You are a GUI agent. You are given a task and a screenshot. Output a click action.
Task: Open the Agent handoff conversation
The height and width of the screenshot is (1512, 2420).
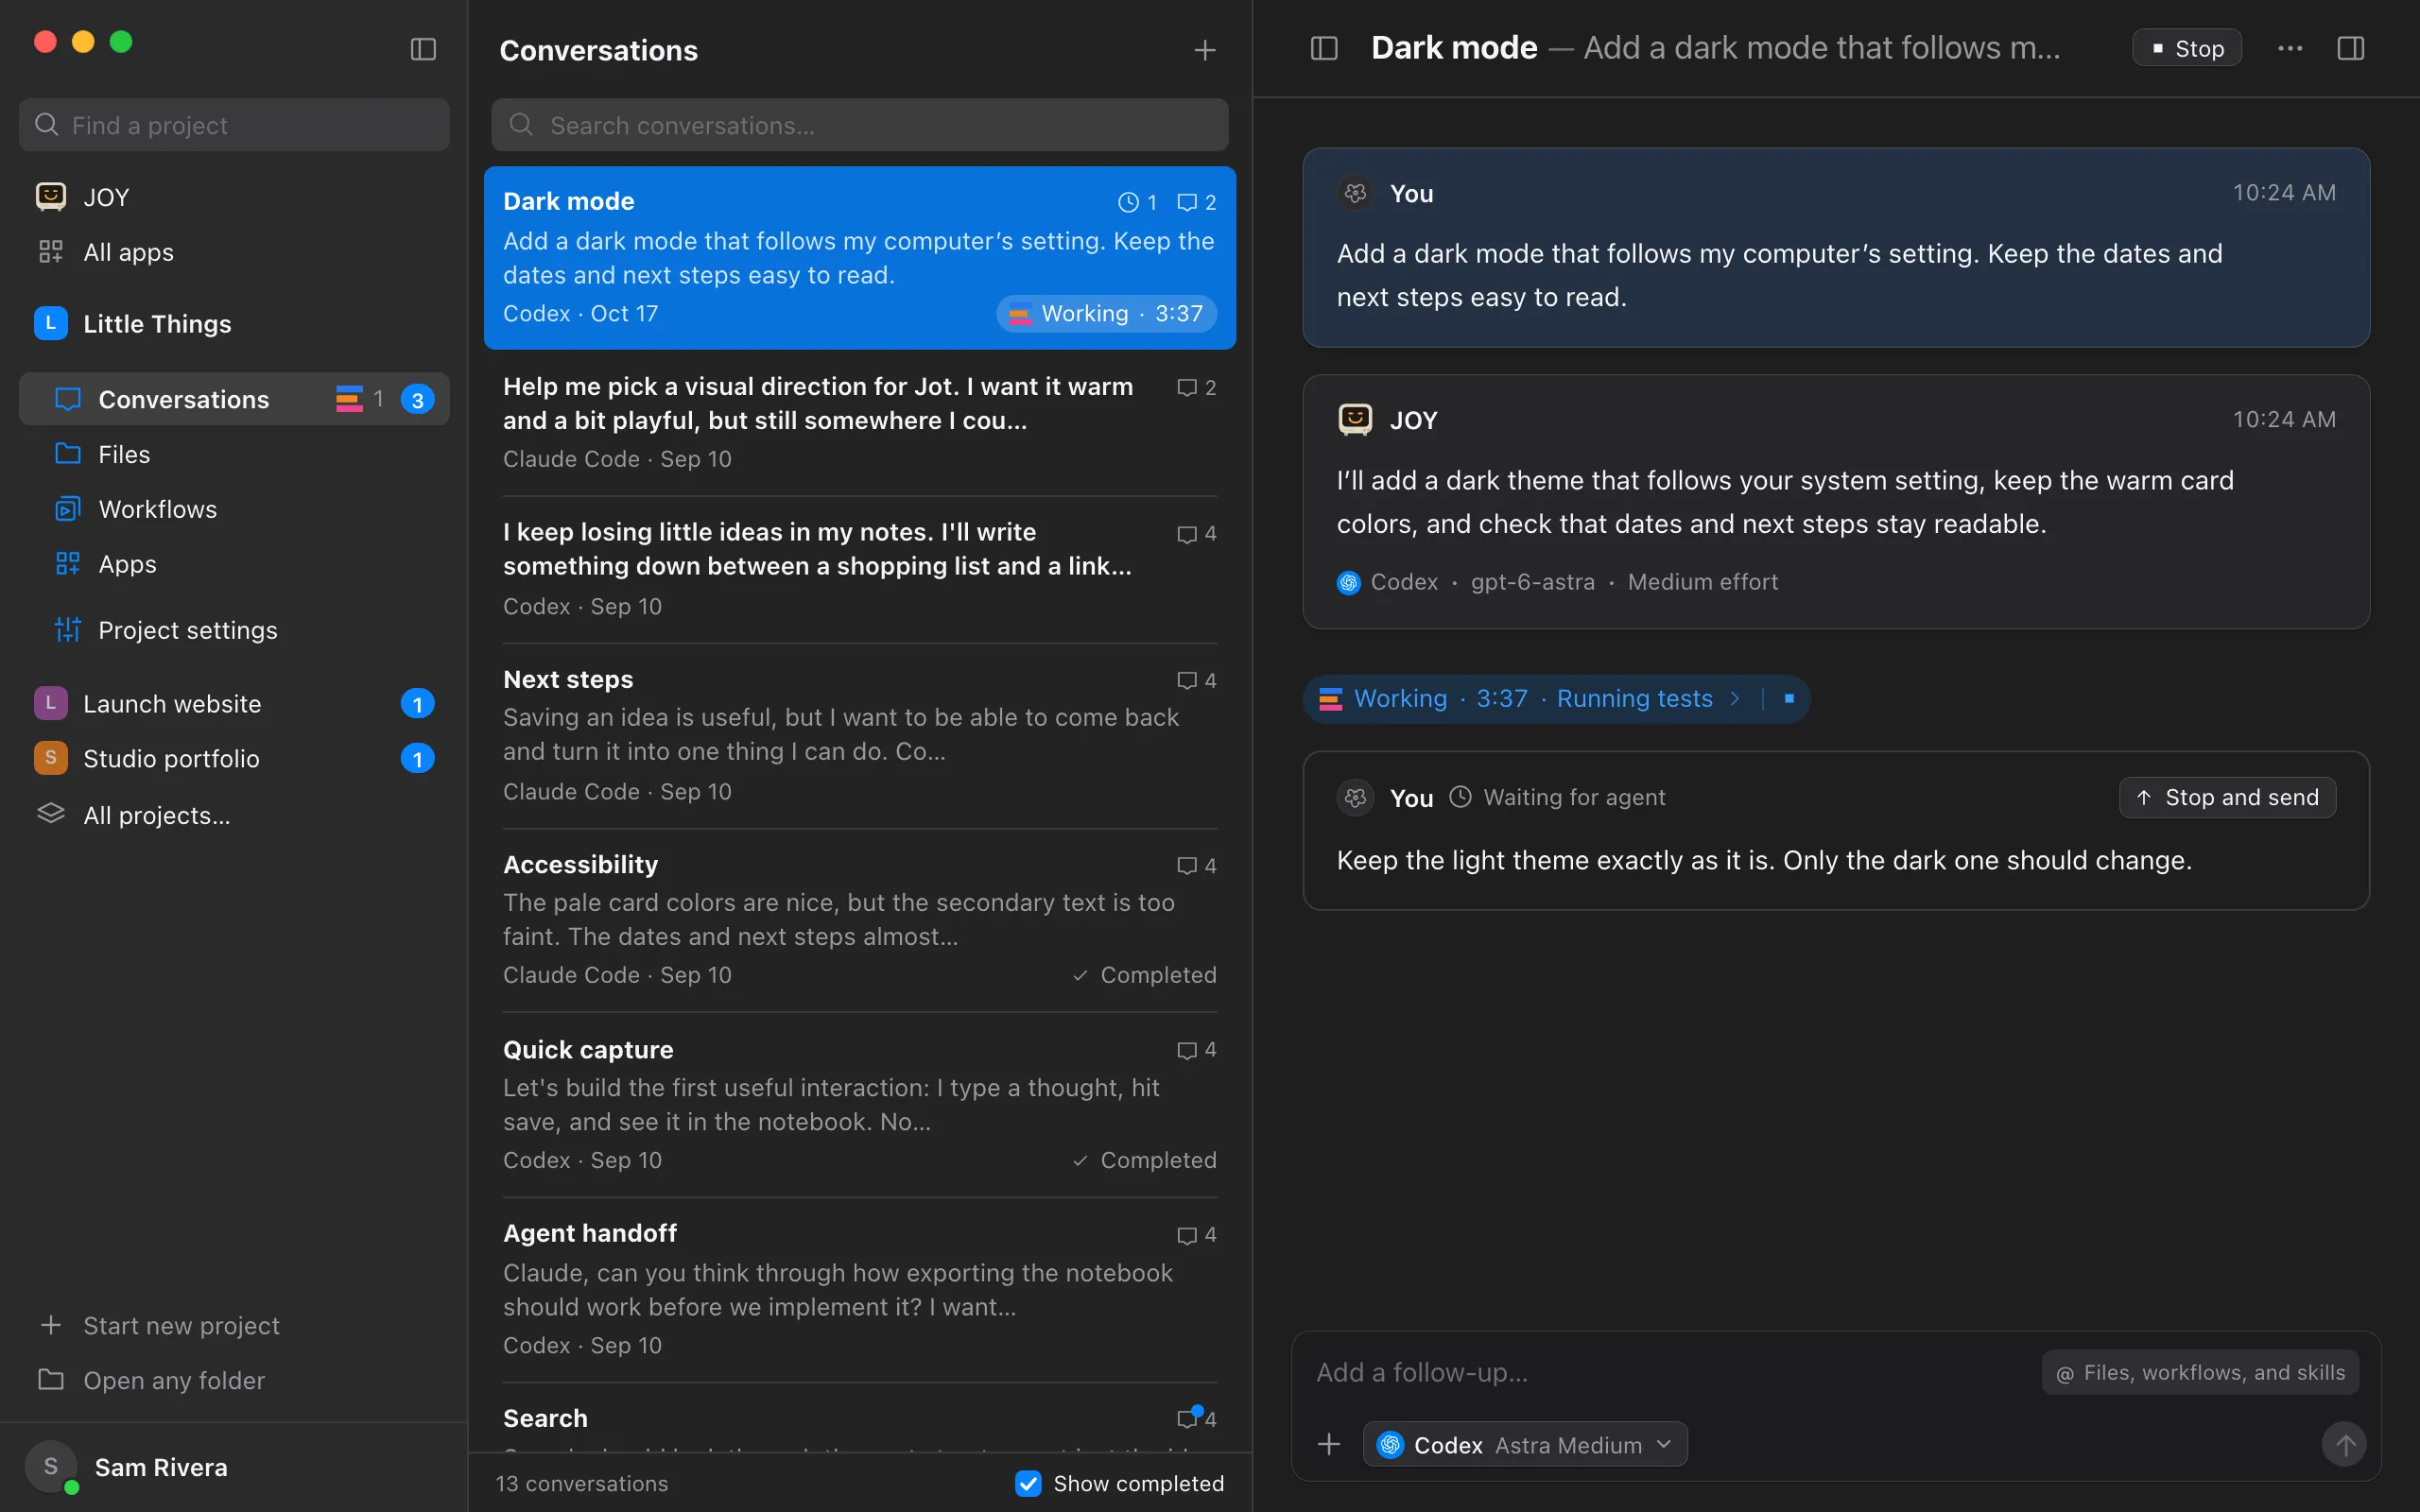pos(860,1290)
